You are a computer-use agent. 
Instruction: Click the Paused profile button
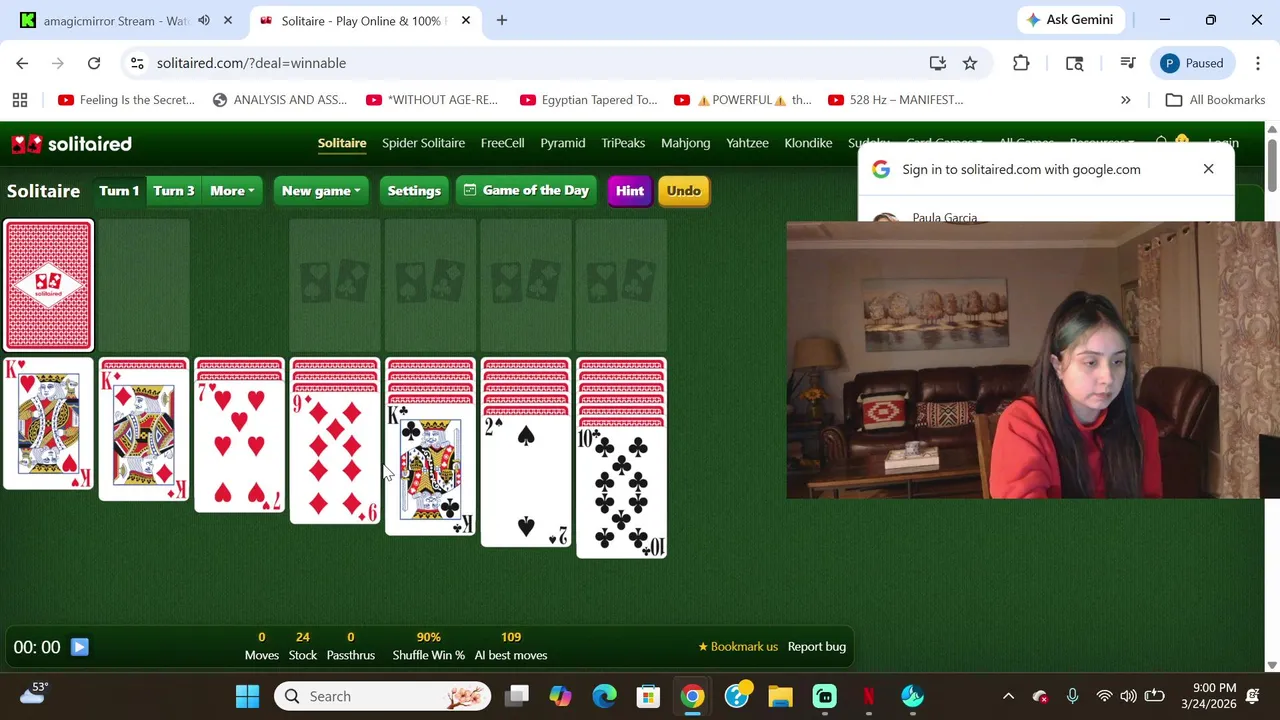click(x=1192, y=63)
